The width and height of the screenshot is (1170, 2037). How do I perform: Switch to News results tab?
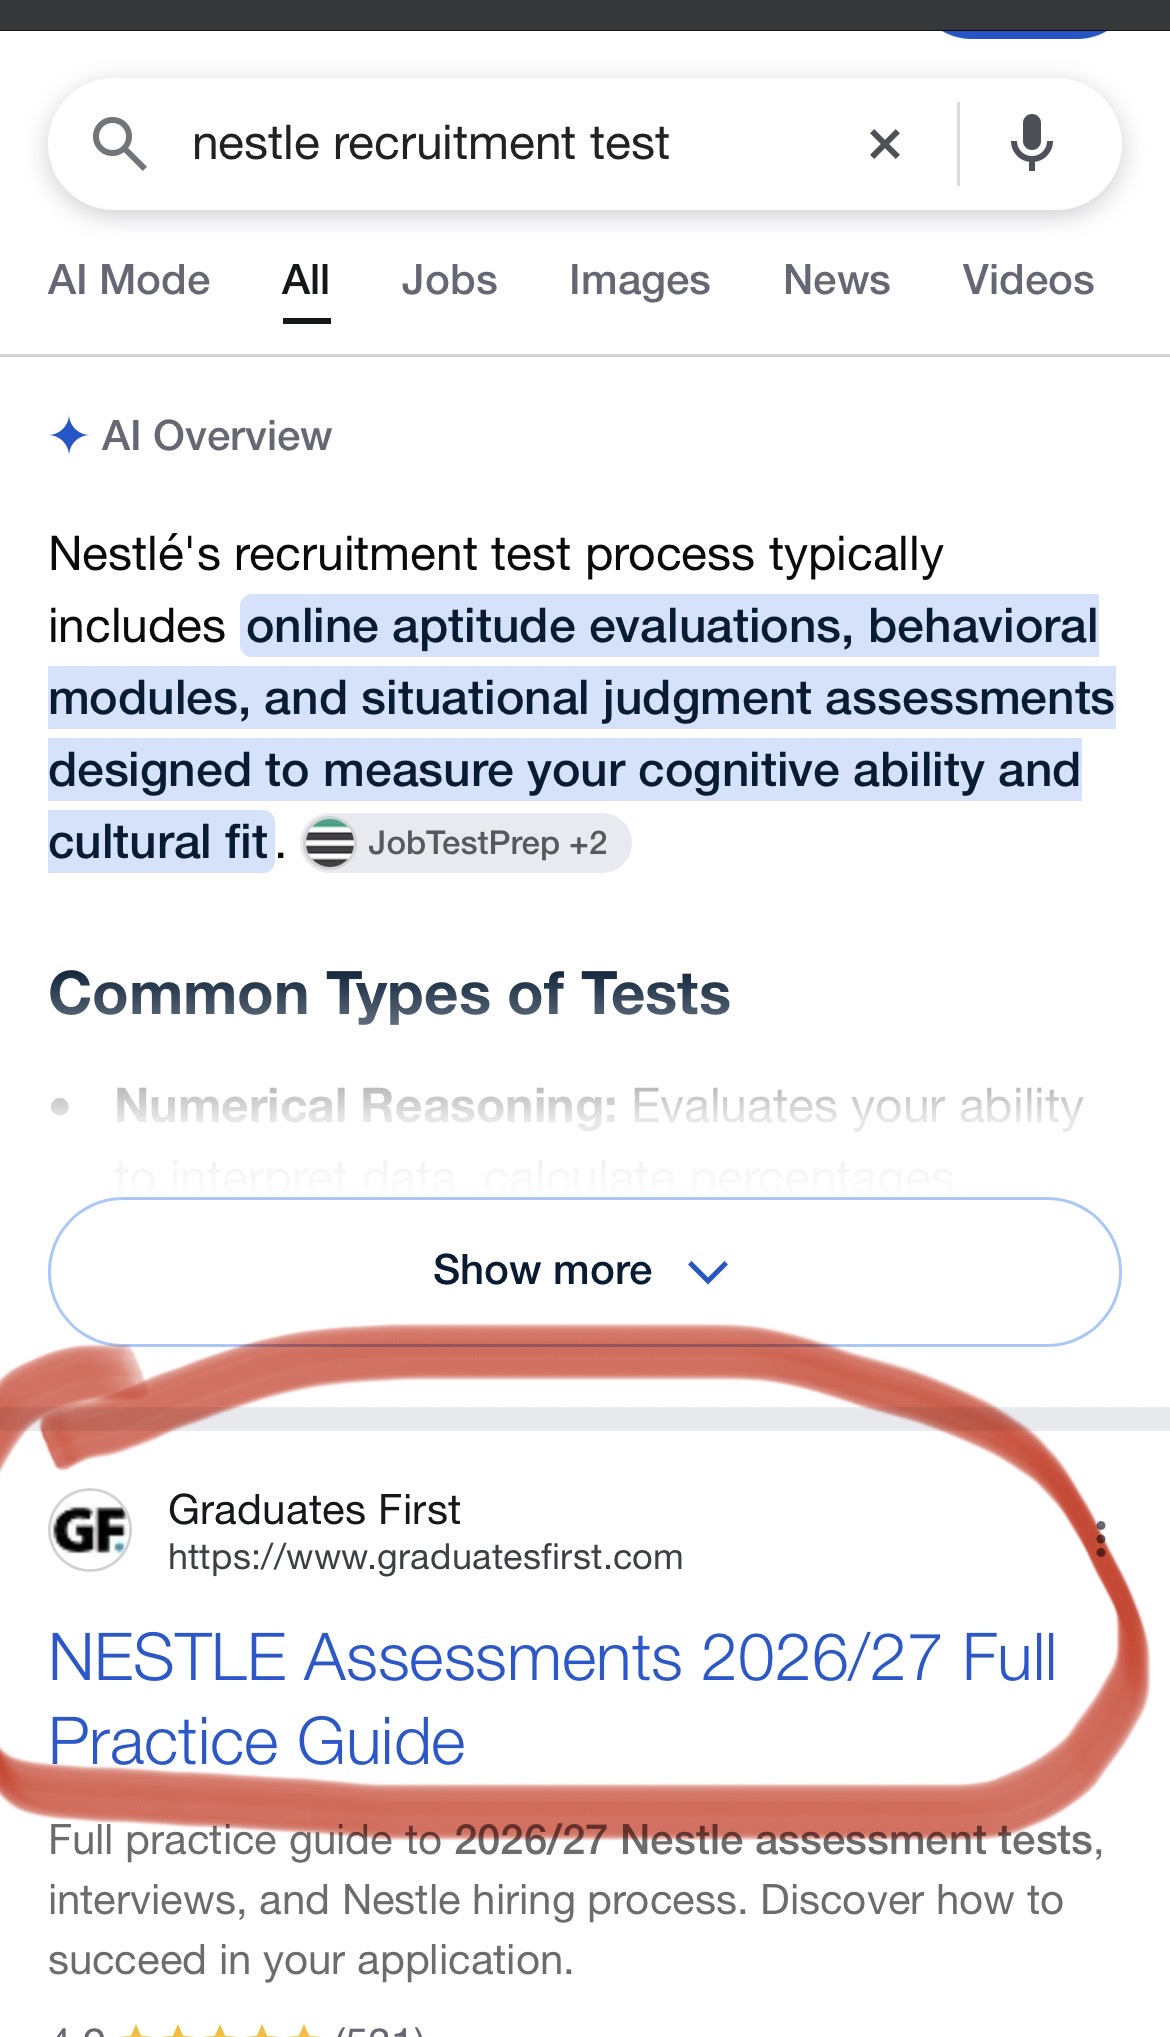coord(836,280)
